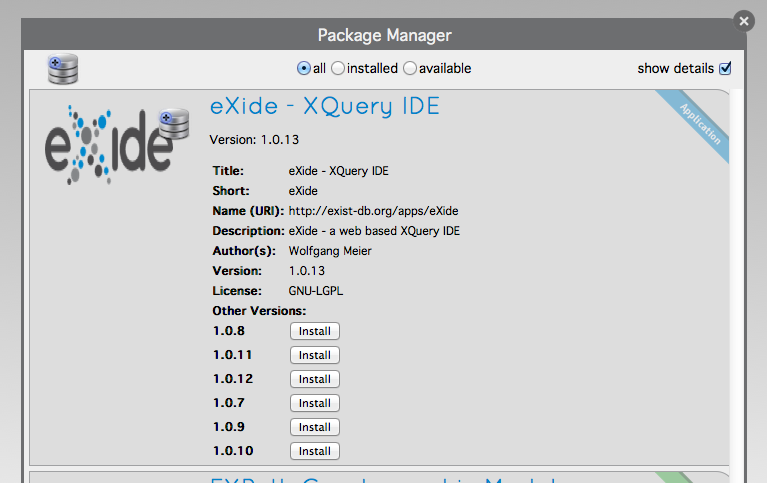Image resolution: width=767 pixels, height=483 pixels.
Task: Choose the "available" packages filter
Action: point(409,69)
